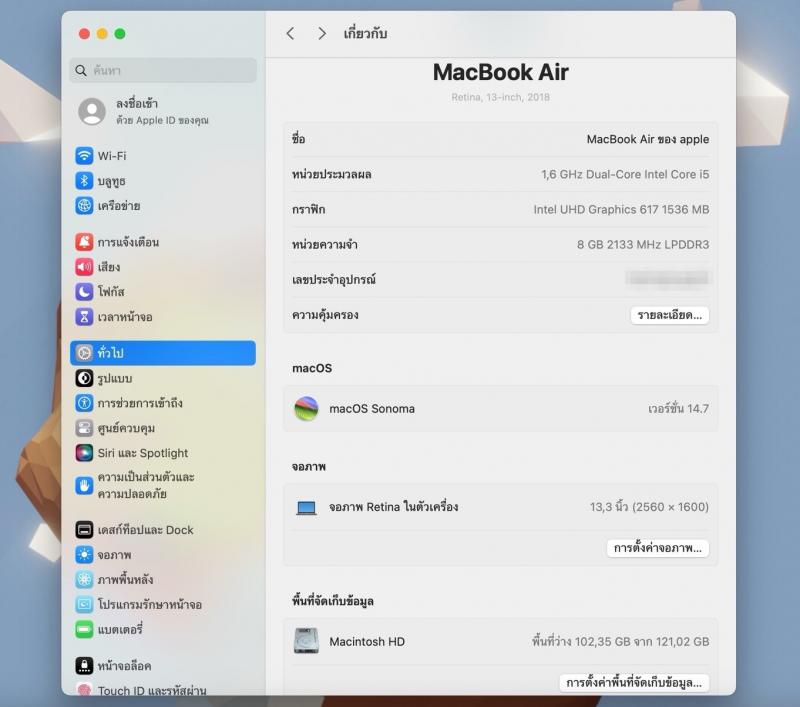Screen dimensions: 800x707
Task: Open the Network (เครือข่าย) globe icon
Action: click(84, 206)
